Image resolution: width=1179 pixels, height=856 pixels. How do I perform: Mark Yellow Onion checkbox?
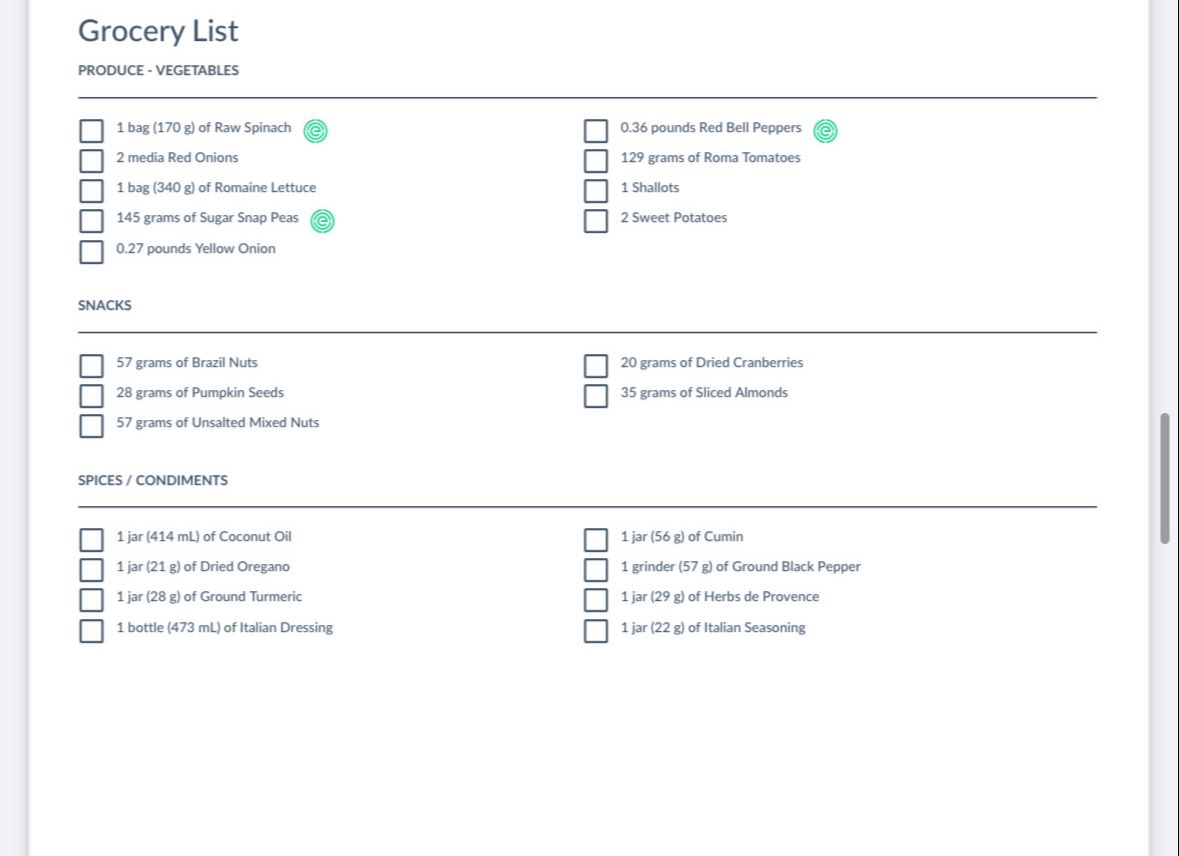coord(92,252)
